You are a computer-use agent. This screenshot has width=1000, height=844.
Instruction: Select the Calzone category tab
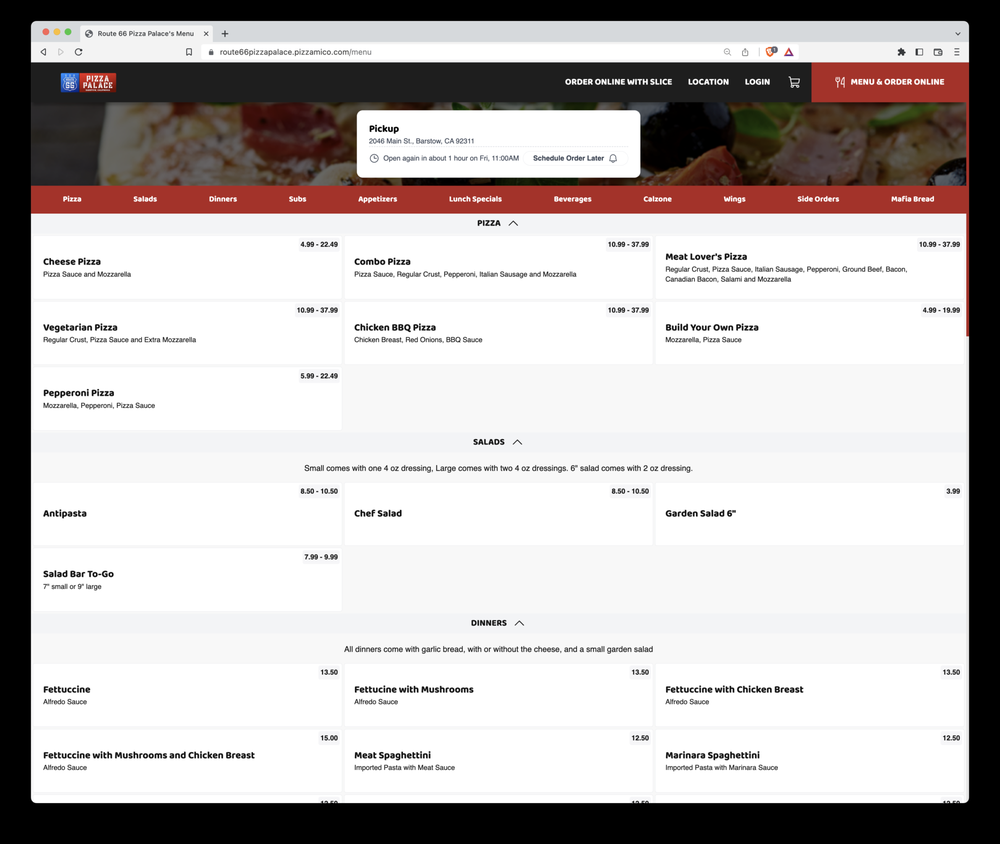pyautogui.click(x=657, y=199)
